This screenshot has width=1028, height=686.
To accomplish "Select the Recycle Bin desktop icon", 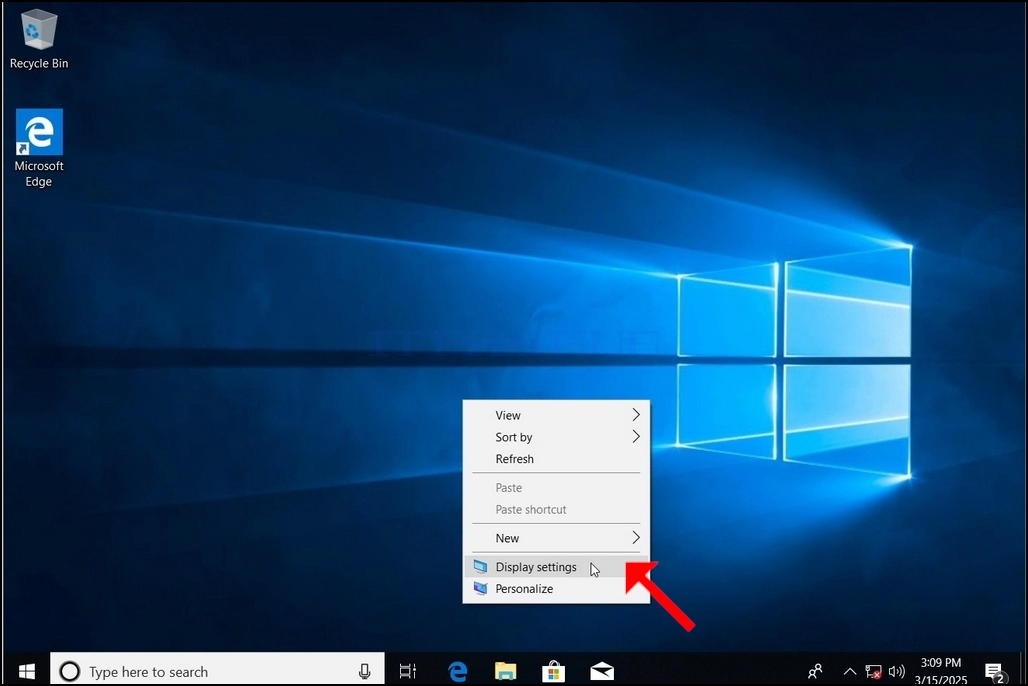I will 39,39.
